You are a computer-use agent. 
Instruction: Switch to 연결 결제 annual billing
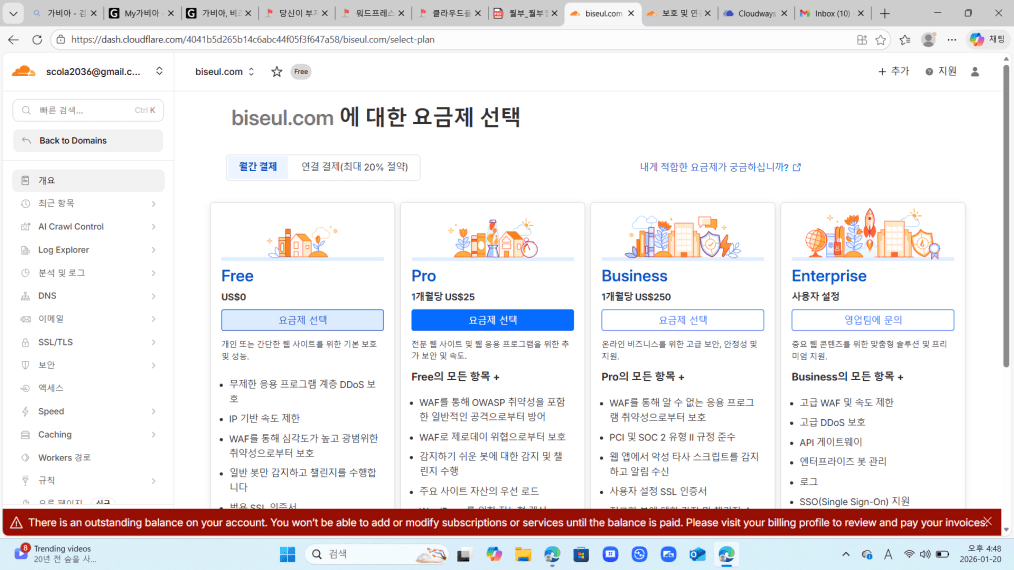coord(354,167)
